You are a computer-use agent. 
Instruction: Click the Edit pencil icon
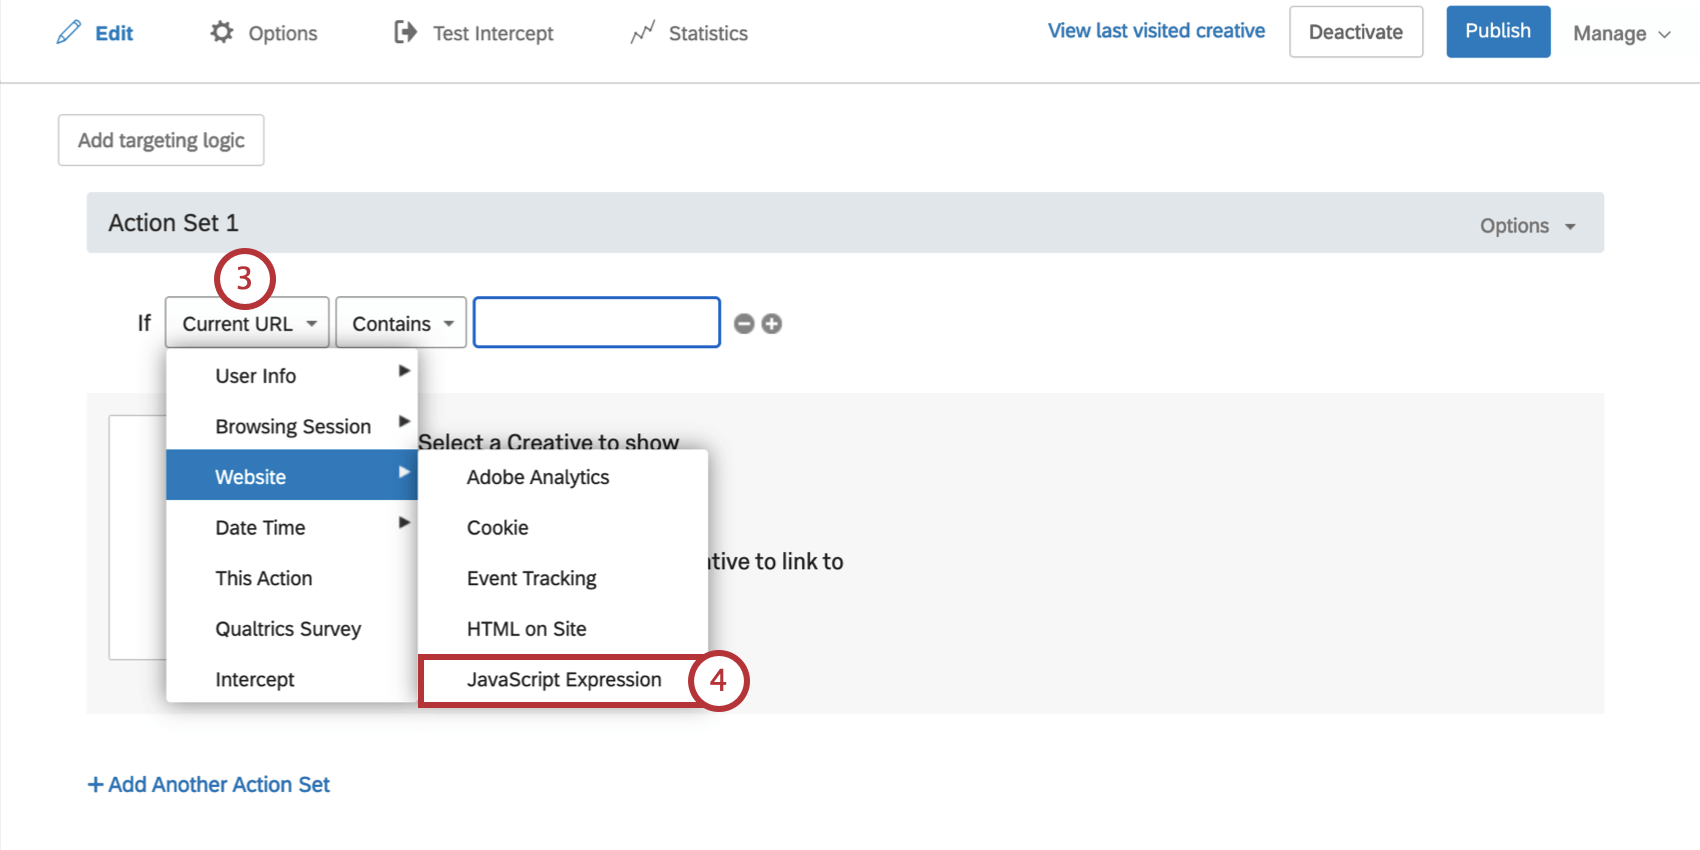(x=68, y=32)
